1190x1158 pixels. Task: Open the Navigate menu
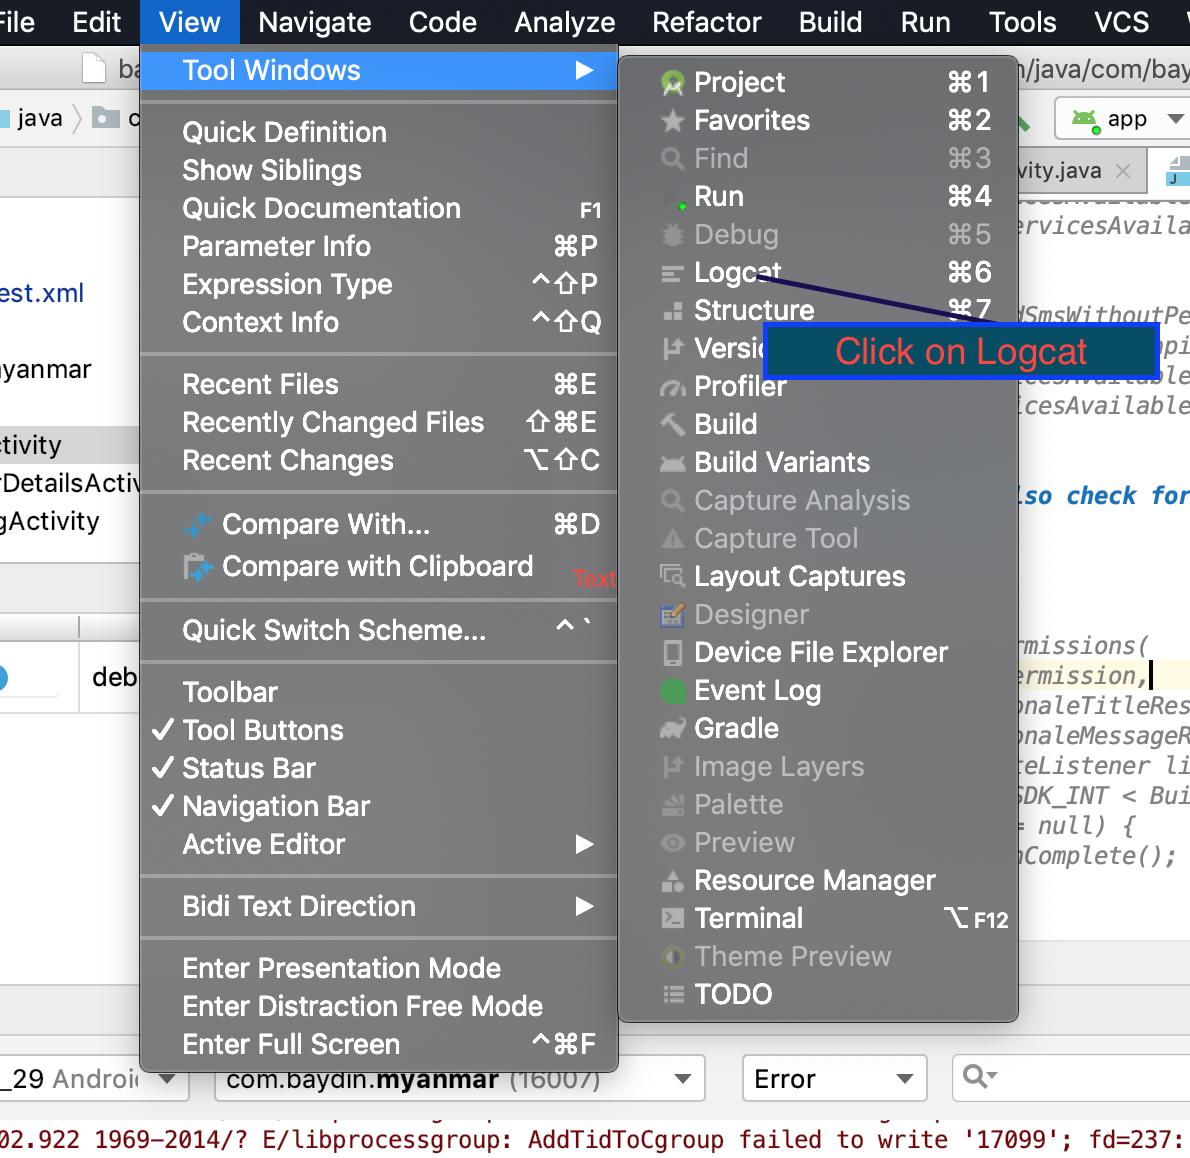[x=314, y=22]
